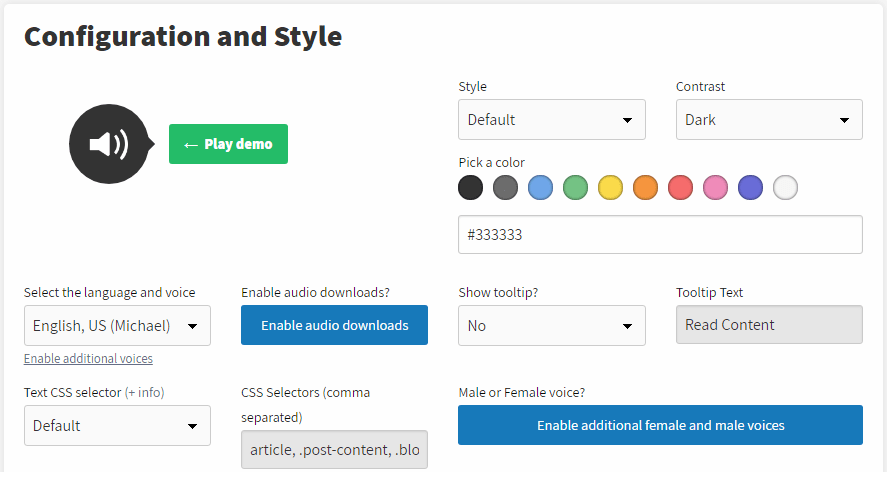The image size is (887, 482).
Task: Follow the Enable additional voices link
Action: tap(88, 359)
